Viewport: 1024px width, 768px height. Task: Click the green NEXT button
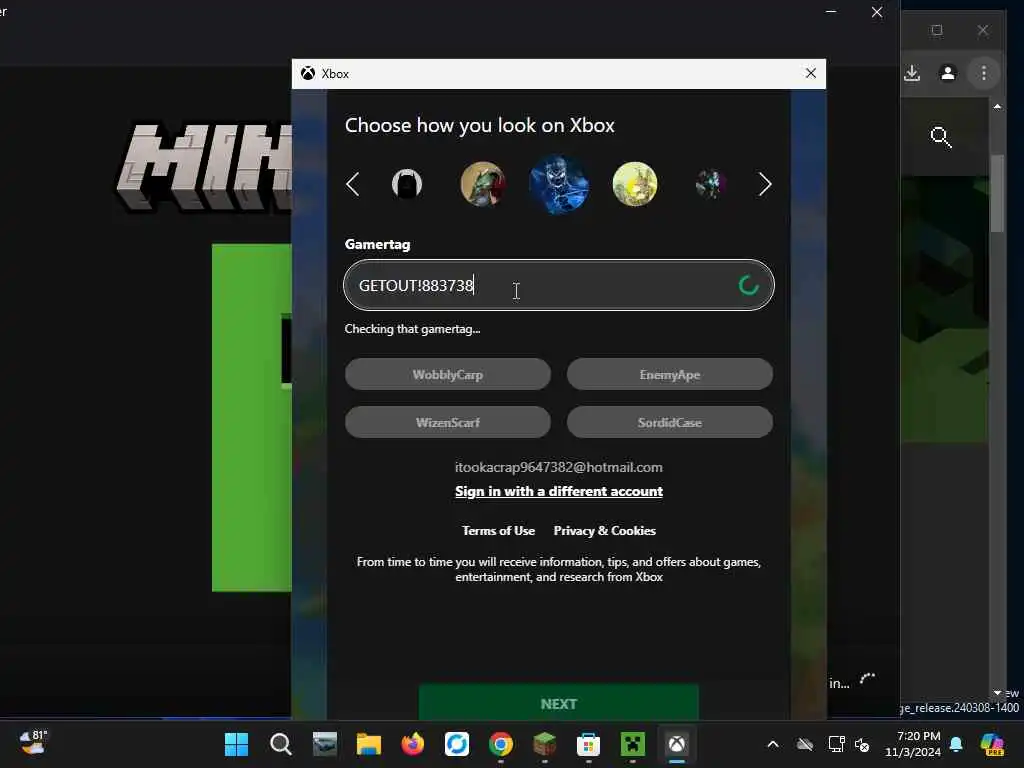[559, 703]
